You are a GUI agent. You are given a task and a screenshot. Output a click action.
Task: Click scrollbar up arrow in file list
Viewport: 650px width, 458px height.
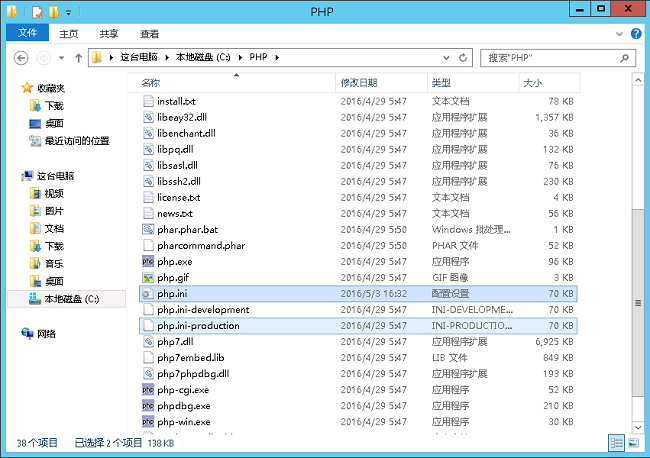[x=638, y=80]
